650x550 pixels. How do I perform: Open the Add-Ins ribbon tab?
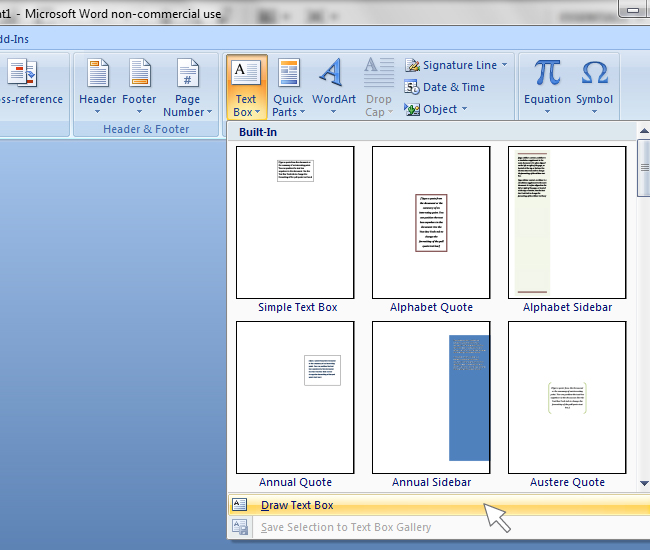coord(14,39)
